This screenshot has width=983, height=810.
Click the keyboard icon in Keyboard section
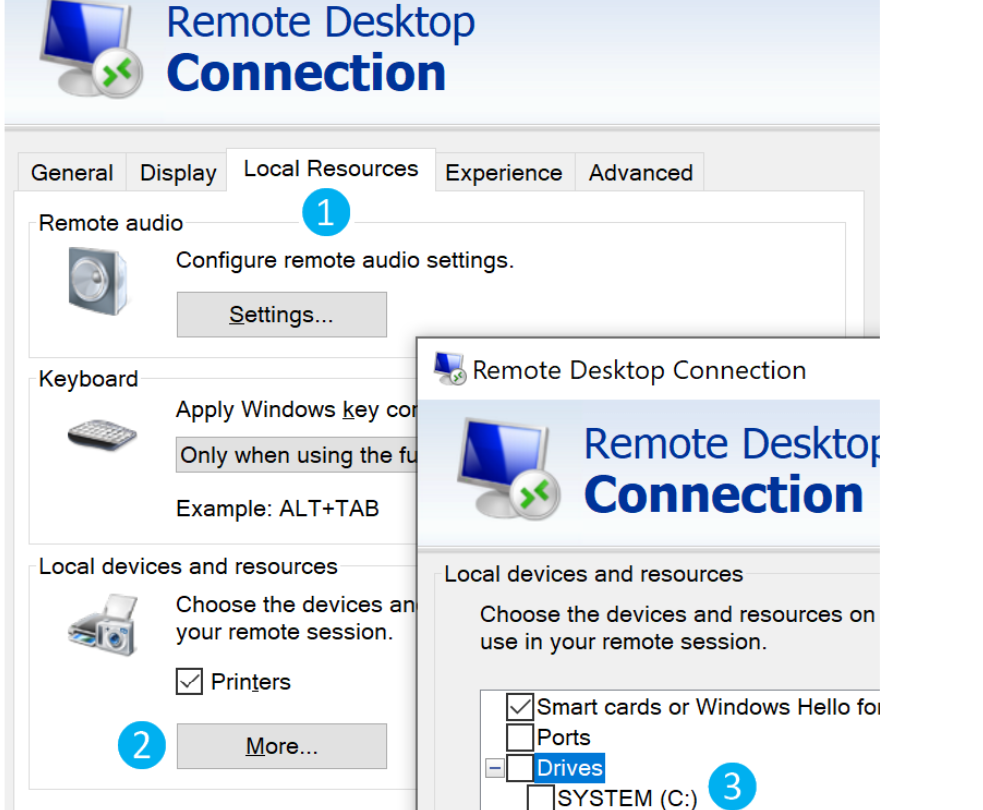(x=102, y=434)
